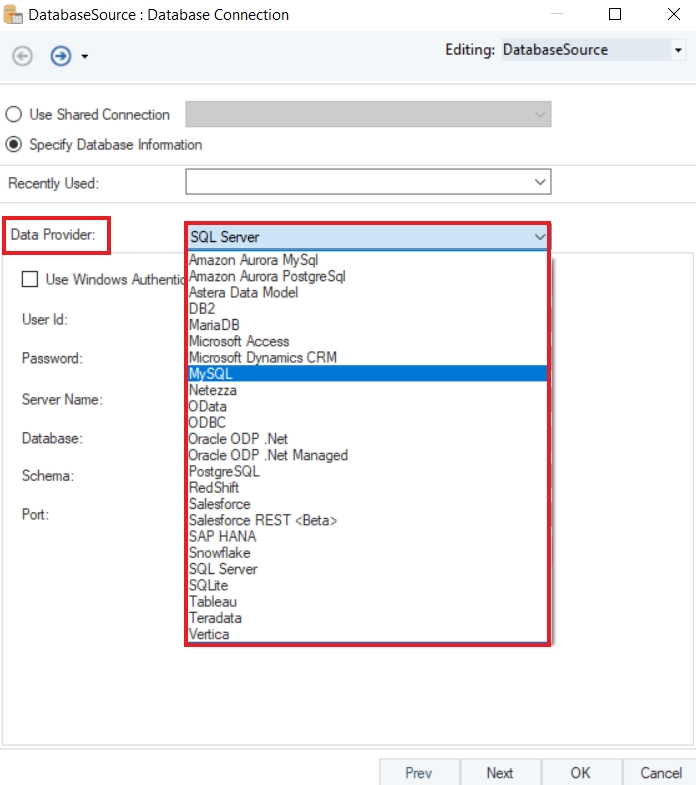Select Netezza from the list
Screen dimensions: 696x785
point(368,390)
